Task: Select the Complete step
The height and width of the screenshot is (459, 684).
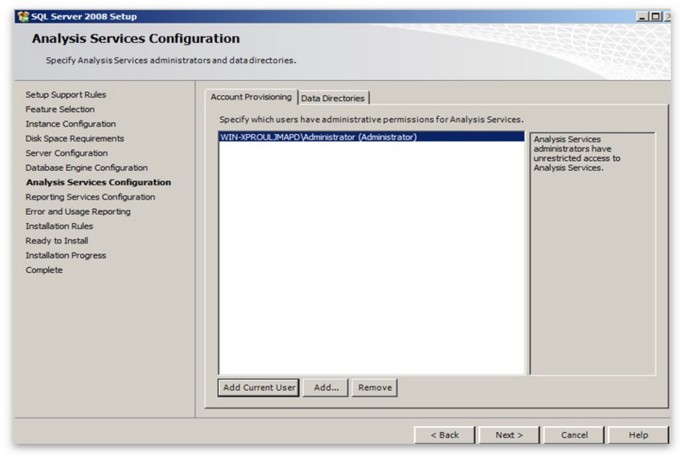Action: [44, 270]
